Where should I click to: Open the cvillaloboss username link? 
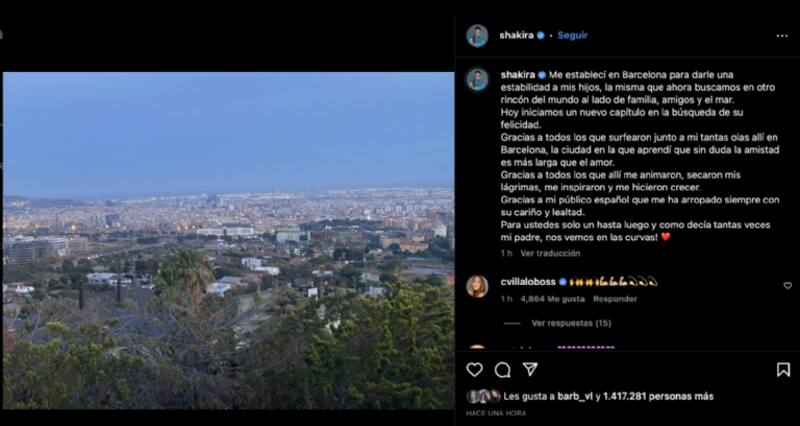point(527,282)
